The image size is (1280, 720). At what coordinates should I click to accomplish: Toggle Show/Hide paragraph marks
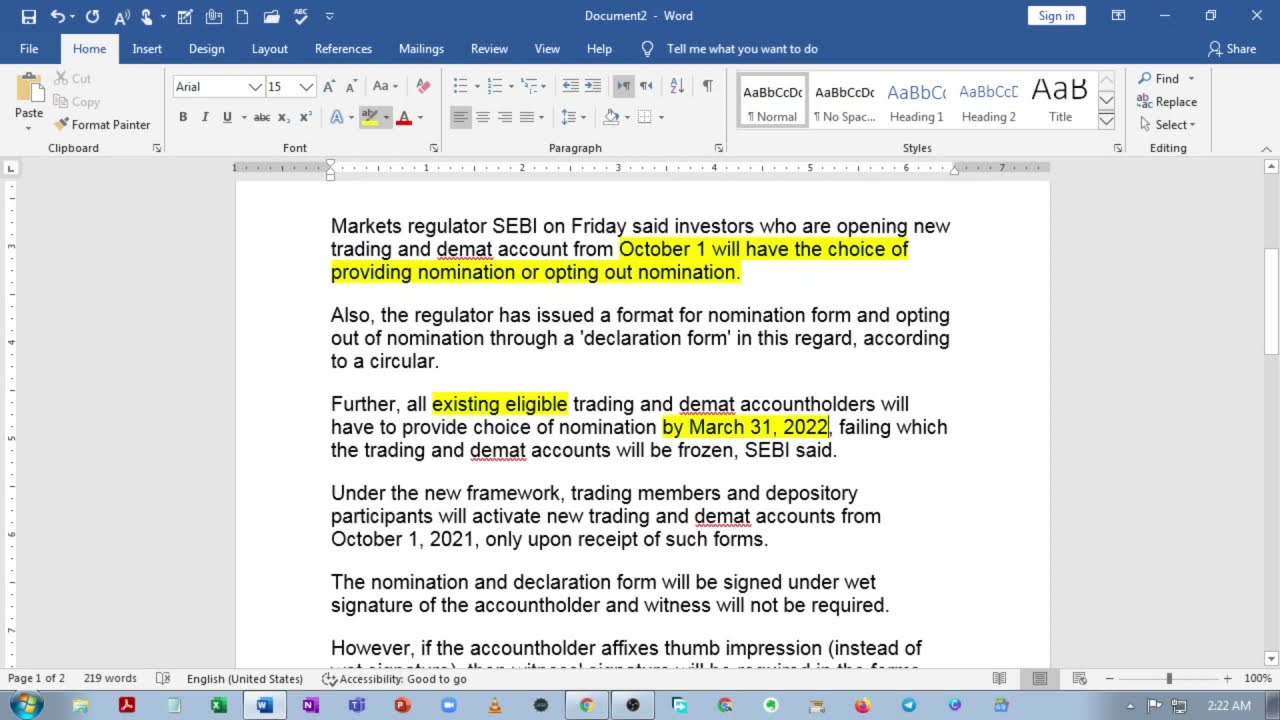pos(707,86)
